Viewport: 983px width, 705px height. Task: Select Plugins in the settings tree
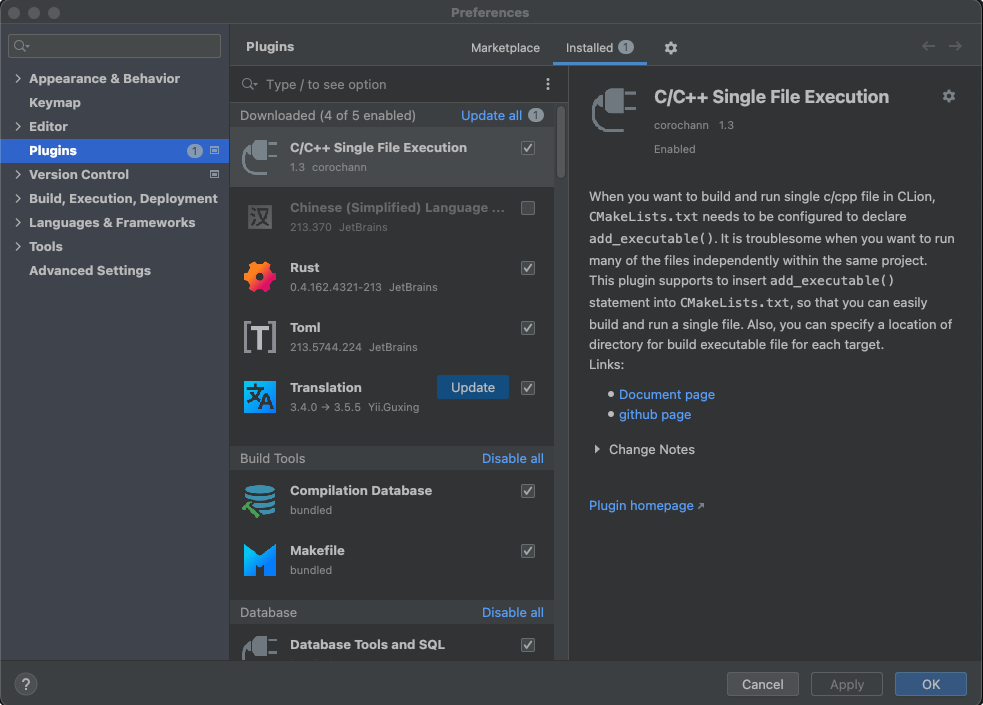click(115, 150)
